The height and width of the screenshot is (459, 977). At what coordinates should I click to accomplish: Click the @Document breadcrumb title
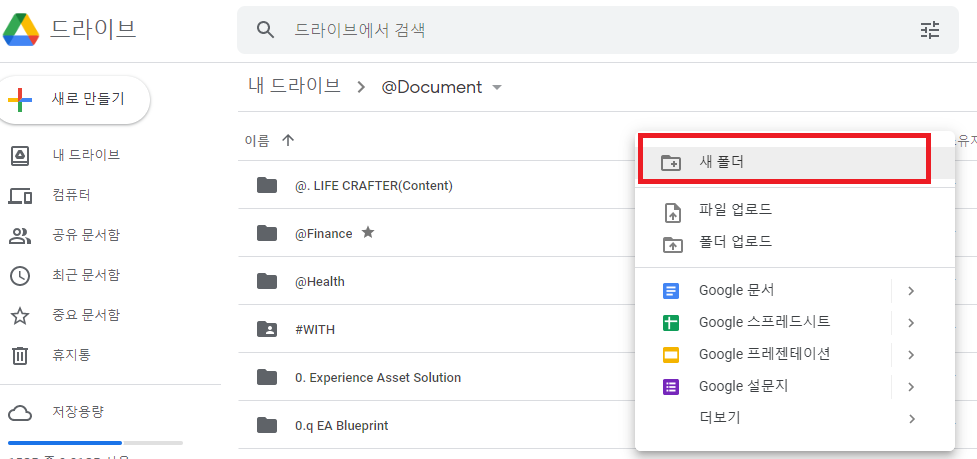click(432, 87)
